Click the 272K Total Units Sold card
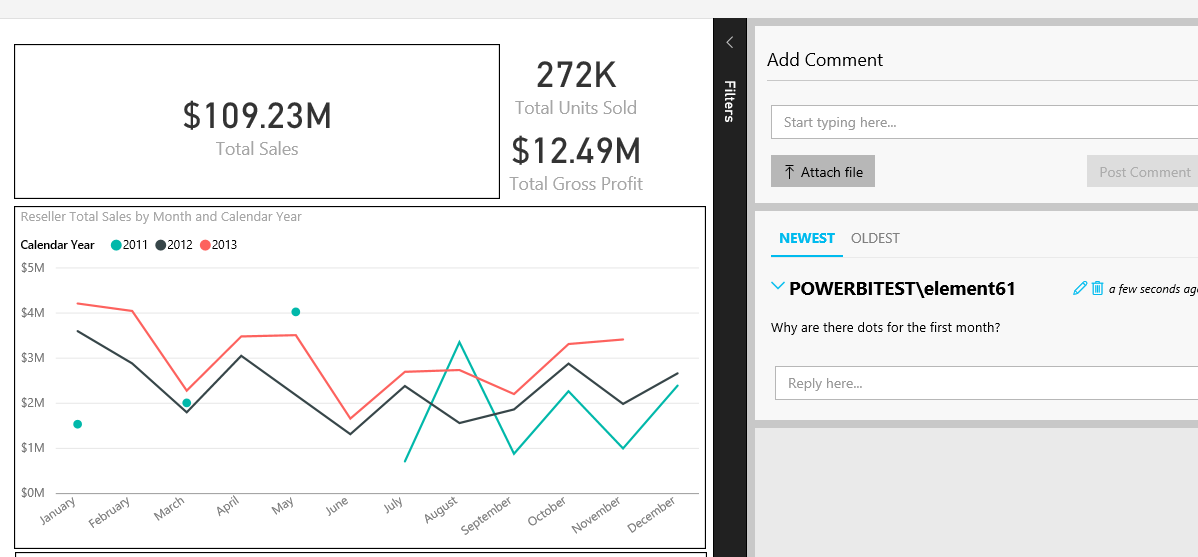Screen dimensions: 1198x557 click(x=576, y=87)
